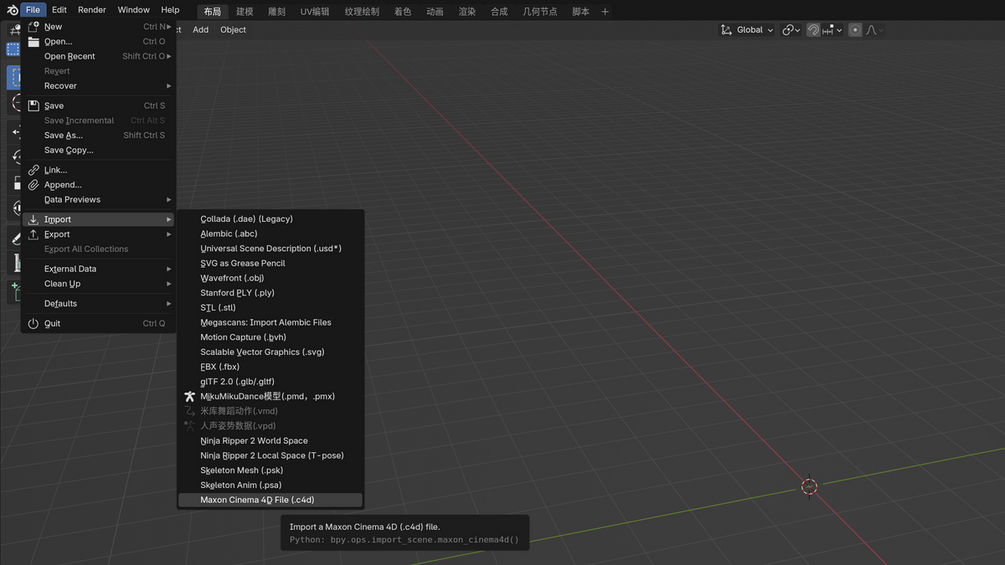
Task: Switch to the UV编辑 workspace tab
Action: click(315, 12)
